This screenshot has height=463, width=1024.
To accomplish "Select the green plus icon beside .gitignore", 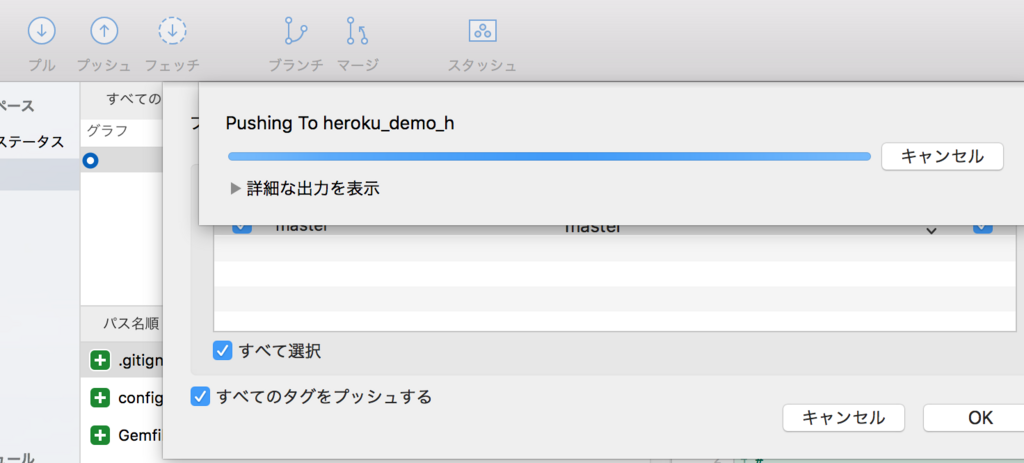I will coord(100,360).
